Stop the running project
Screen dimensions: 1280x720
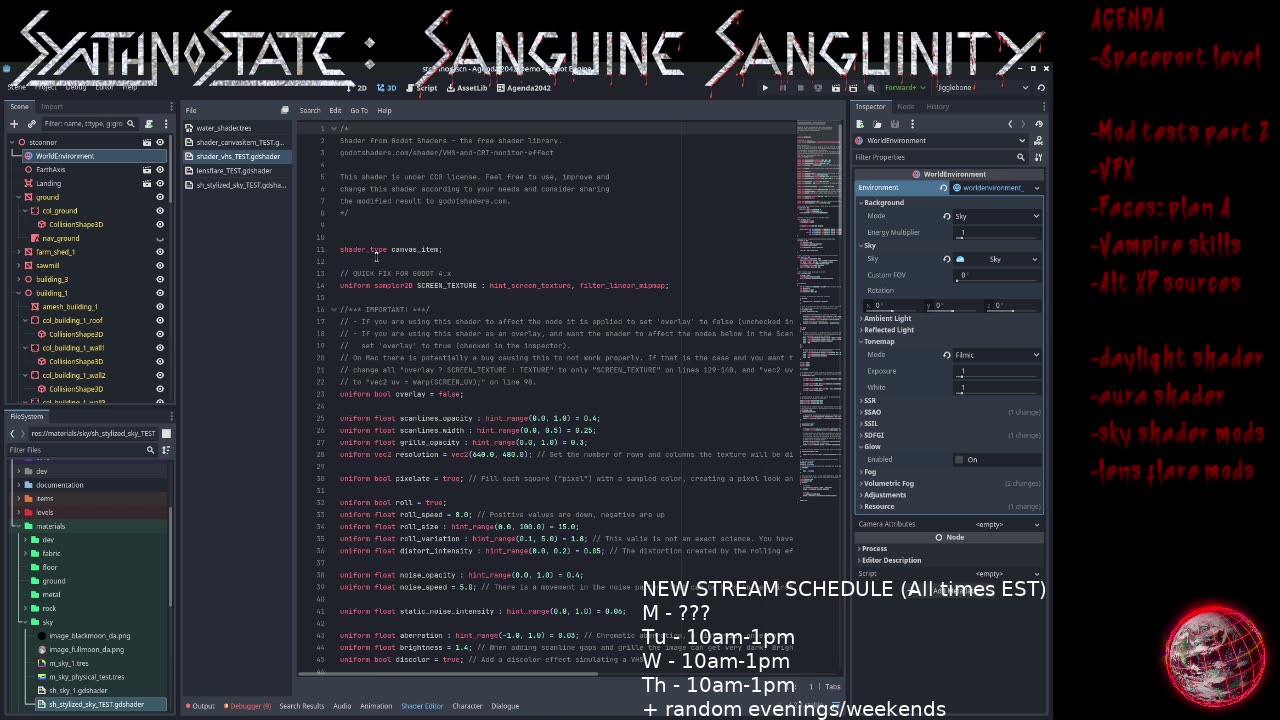[800, 88]
